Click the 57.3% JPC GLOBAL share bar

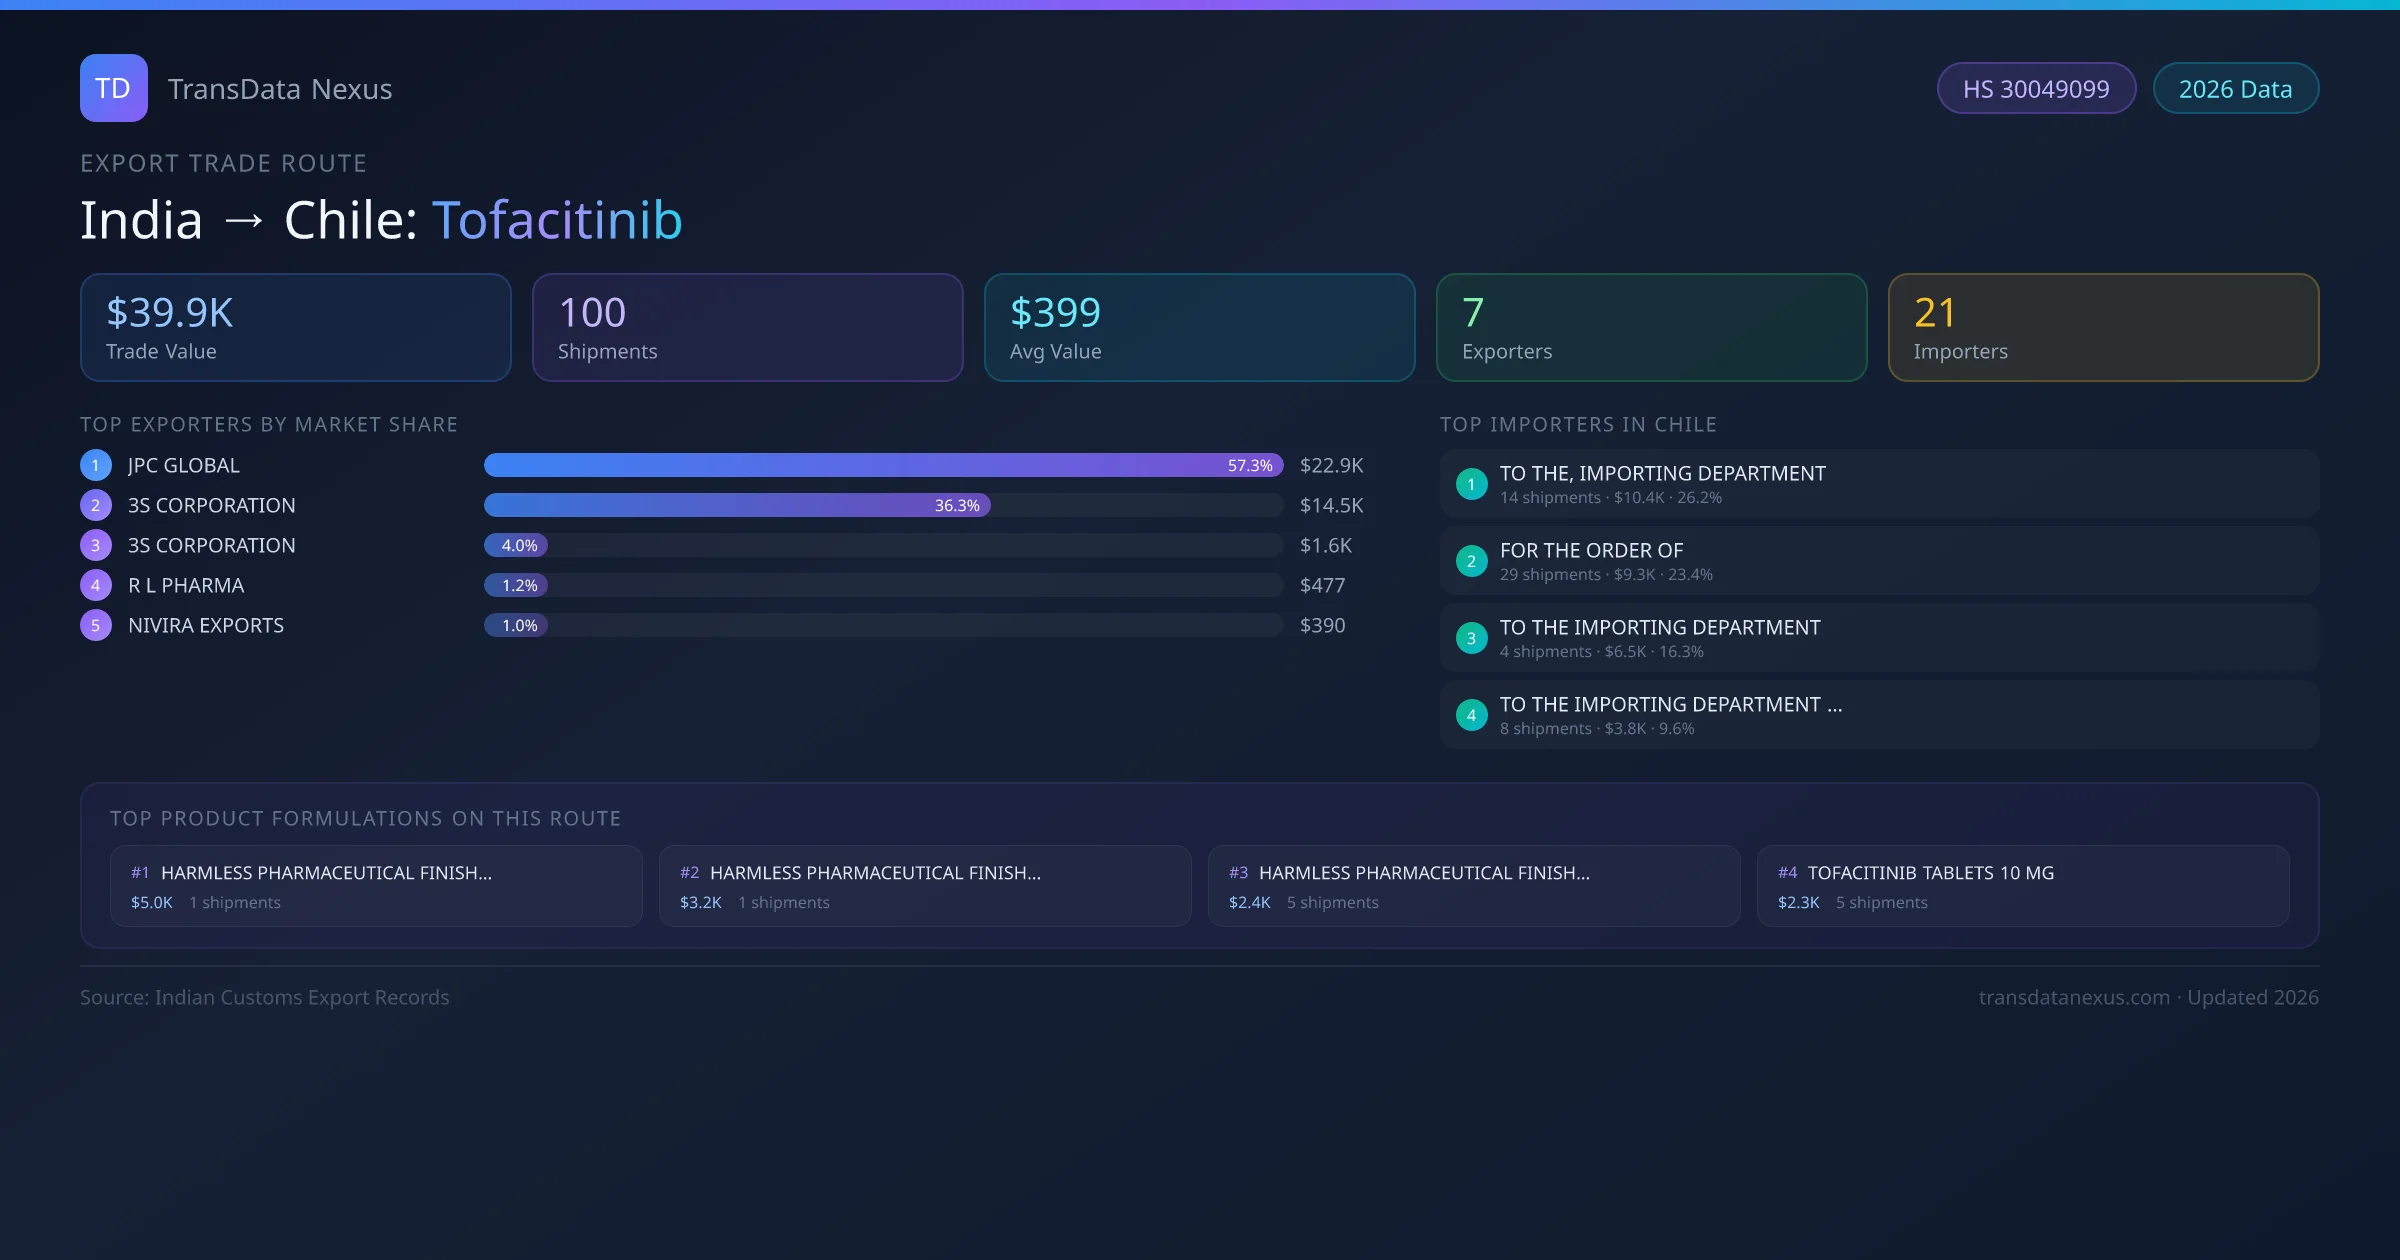pos(883,465)
